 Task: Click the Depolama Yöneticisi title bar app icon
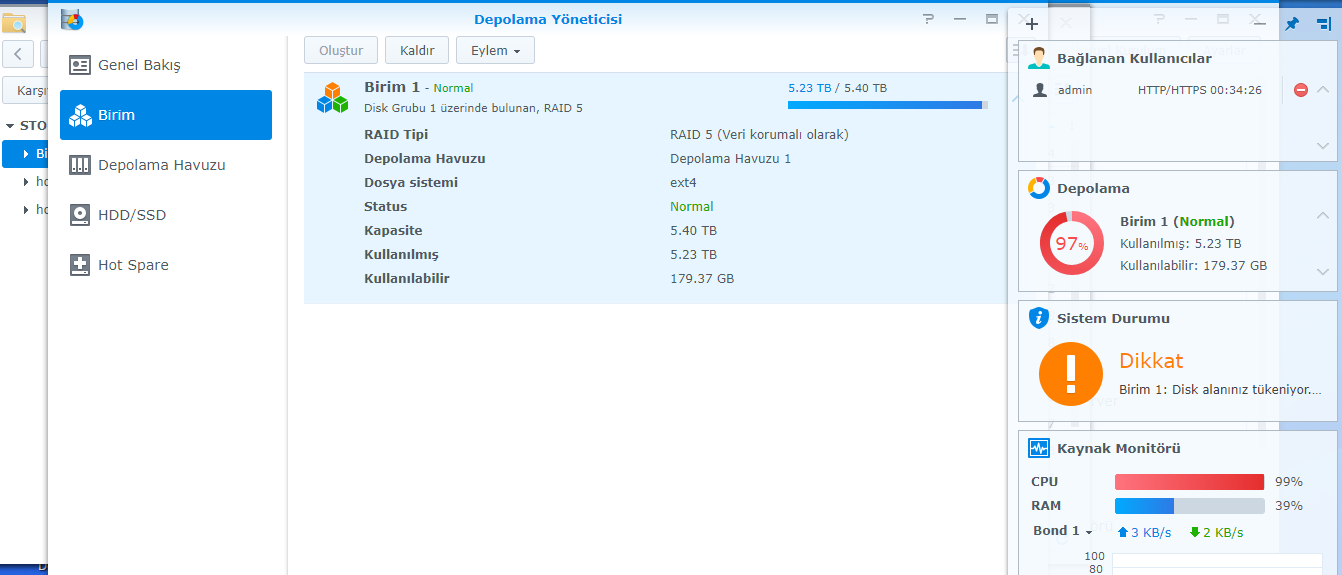click(72, 19)
